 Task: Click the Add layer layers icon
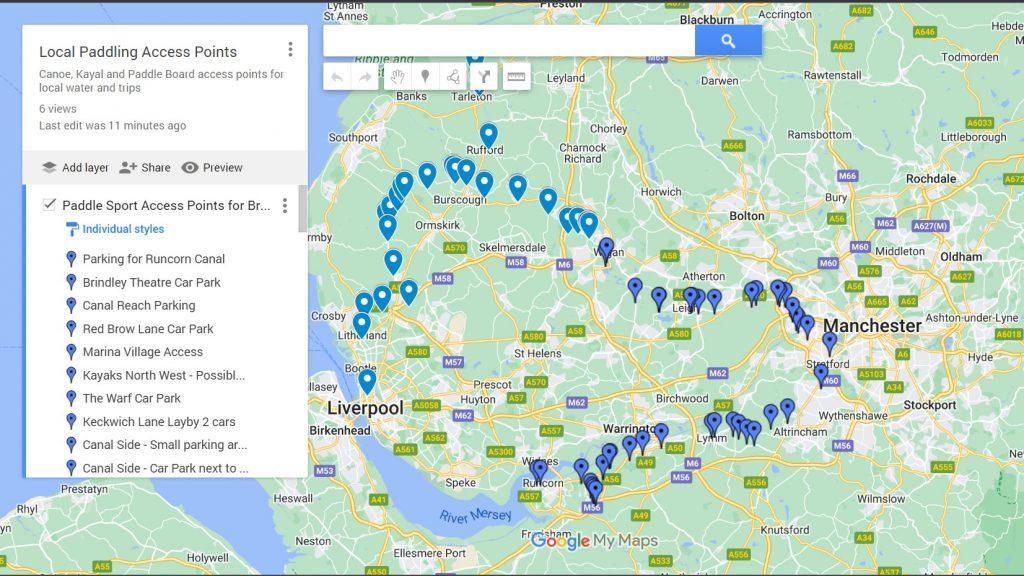pos(49,167)
